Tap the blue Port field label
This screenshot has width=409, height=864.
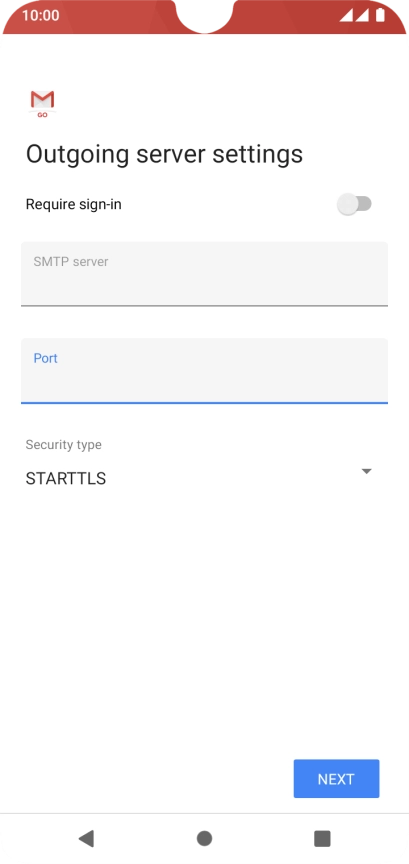[x=46, y=358]
